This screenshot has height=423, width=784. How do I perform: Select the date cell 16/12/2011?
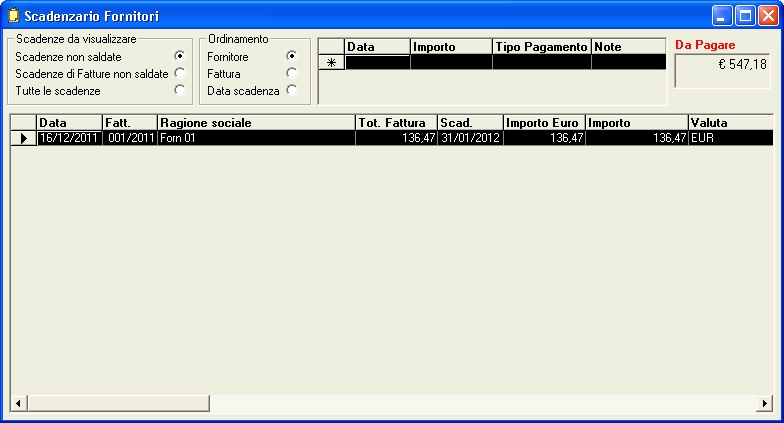point(70,138)
